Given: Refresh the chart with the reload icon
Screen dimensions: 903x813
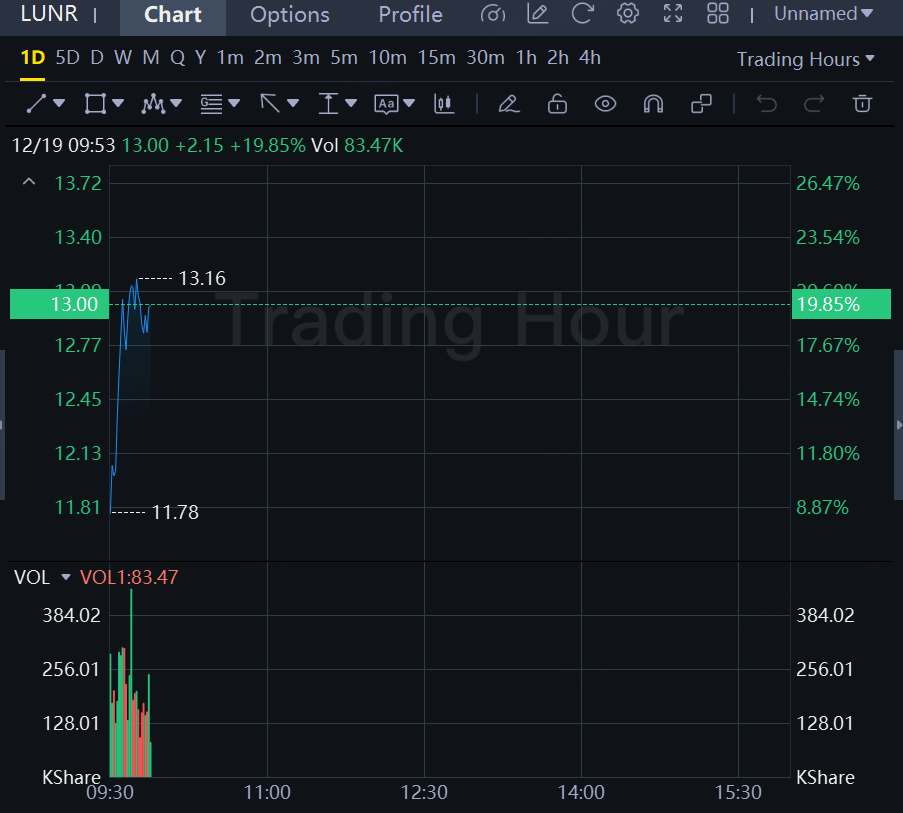Looking at the screenshot, I should coord(582,14).
